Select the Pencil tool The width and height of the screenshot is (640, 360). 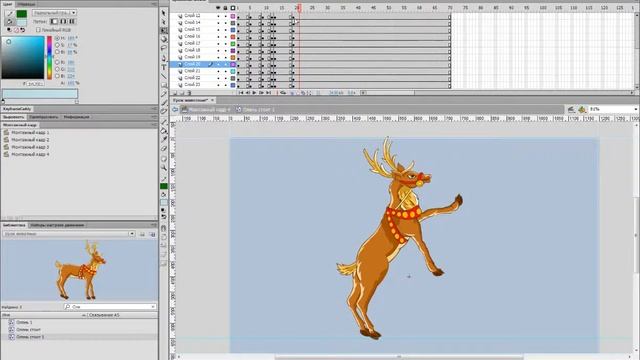pos(164,94)
